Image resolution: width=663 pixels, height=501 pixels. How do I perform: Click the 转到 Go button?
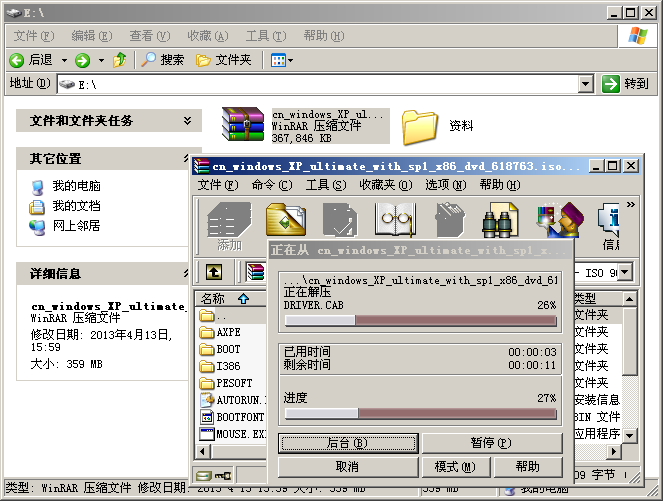coord(625,84)
